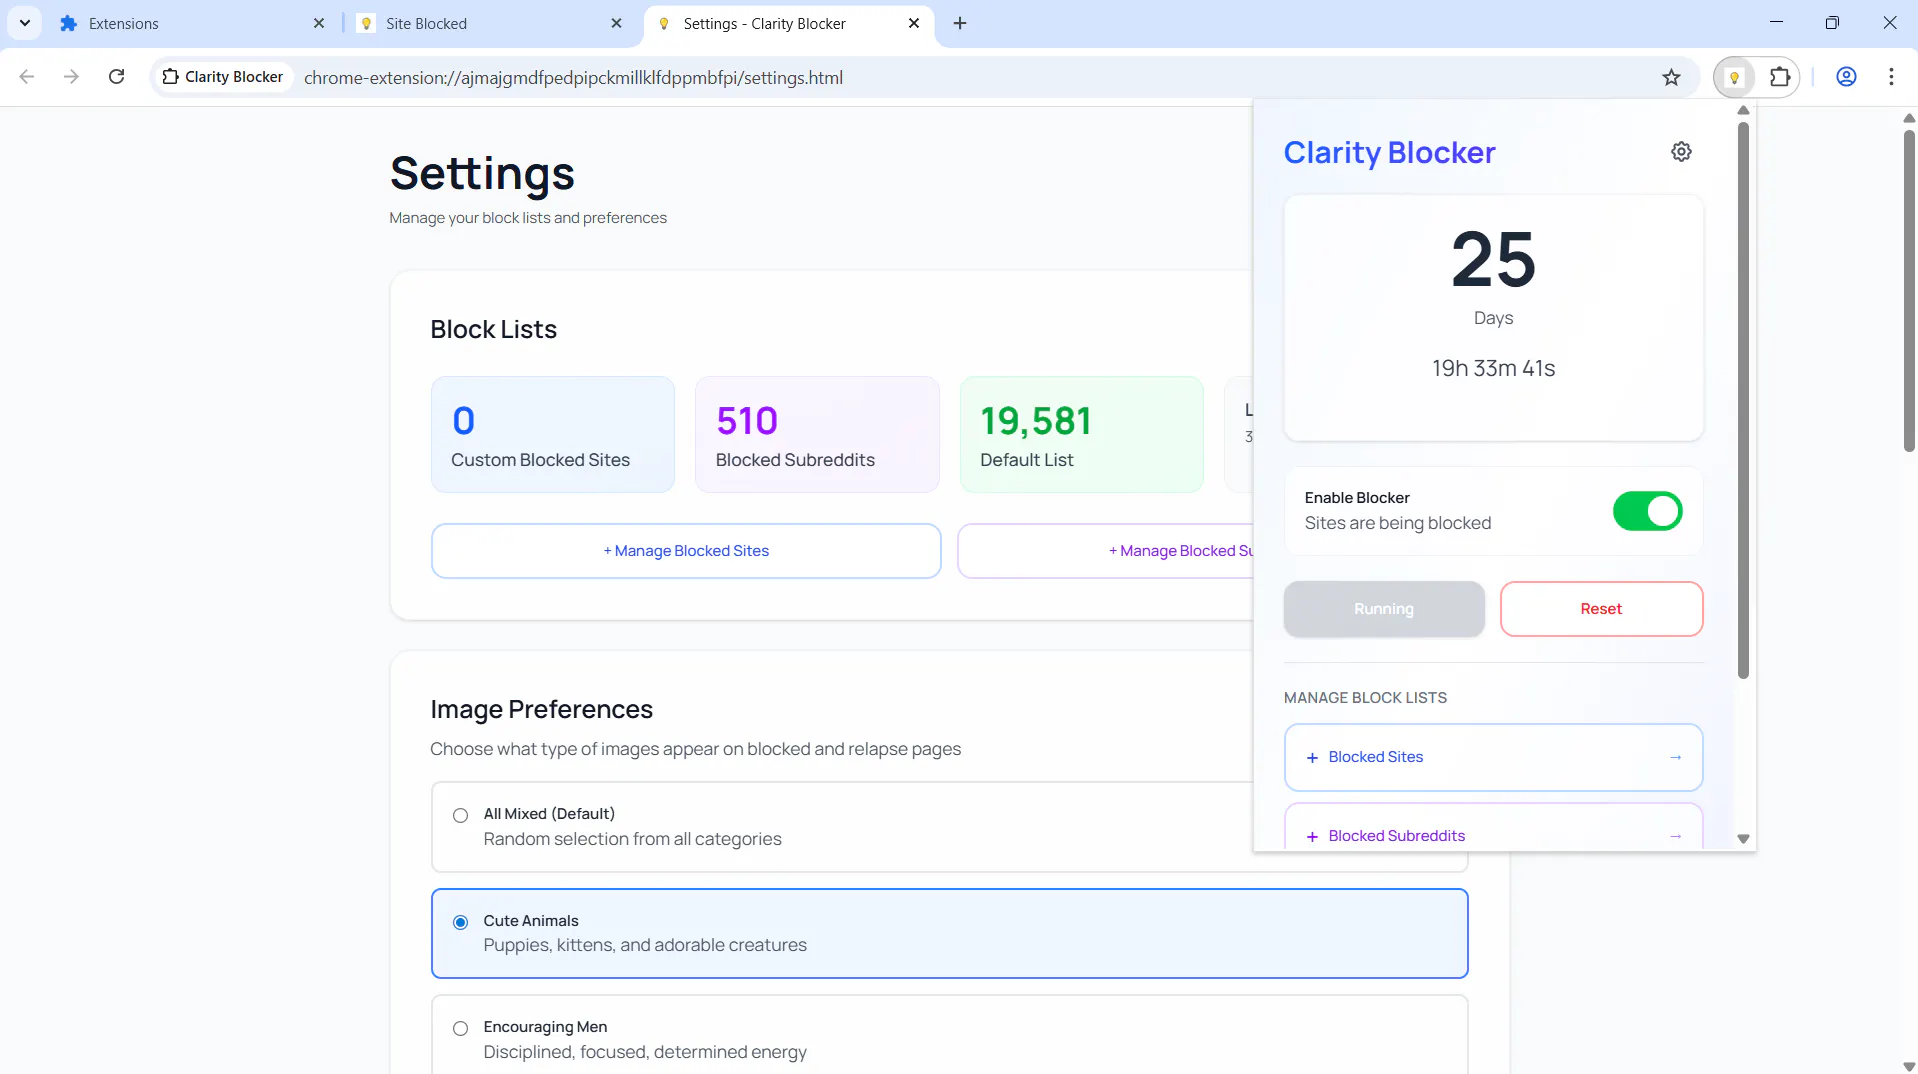Image resolution: width=1918 pixels, height=1074 pixels.
Task: Click the Reset button in popup
Action: [x=1601, y=609]
